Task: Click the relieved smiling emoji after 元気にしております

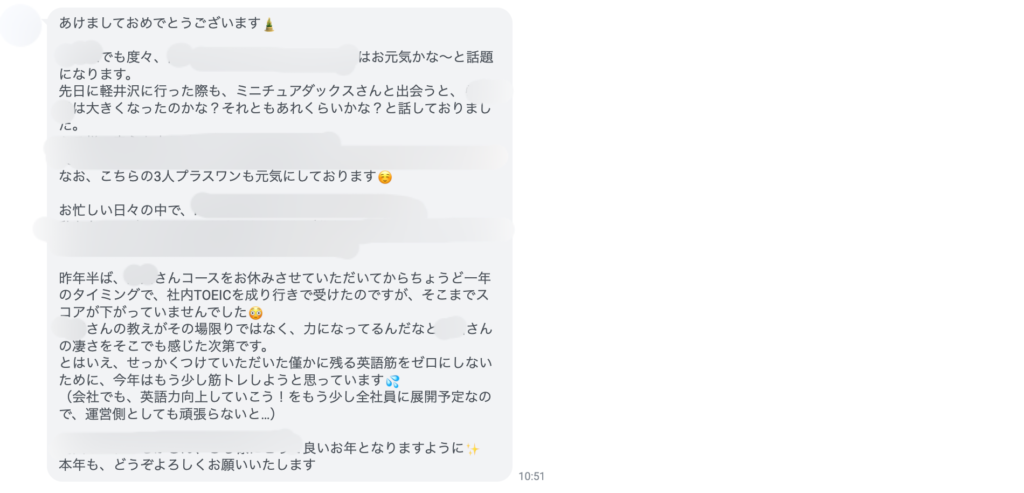Action: 385,176
